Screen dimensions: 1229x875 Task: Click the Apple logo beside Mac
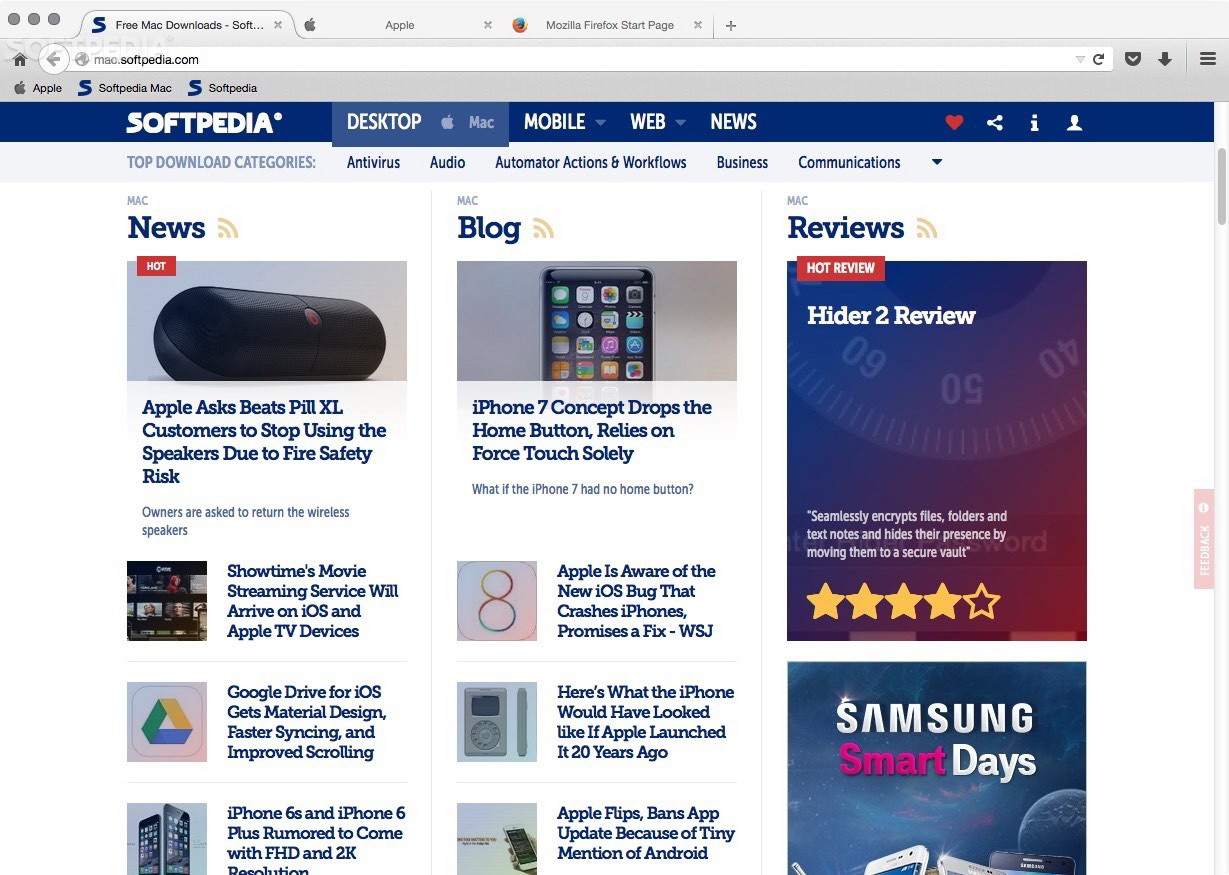coord(448,122)
